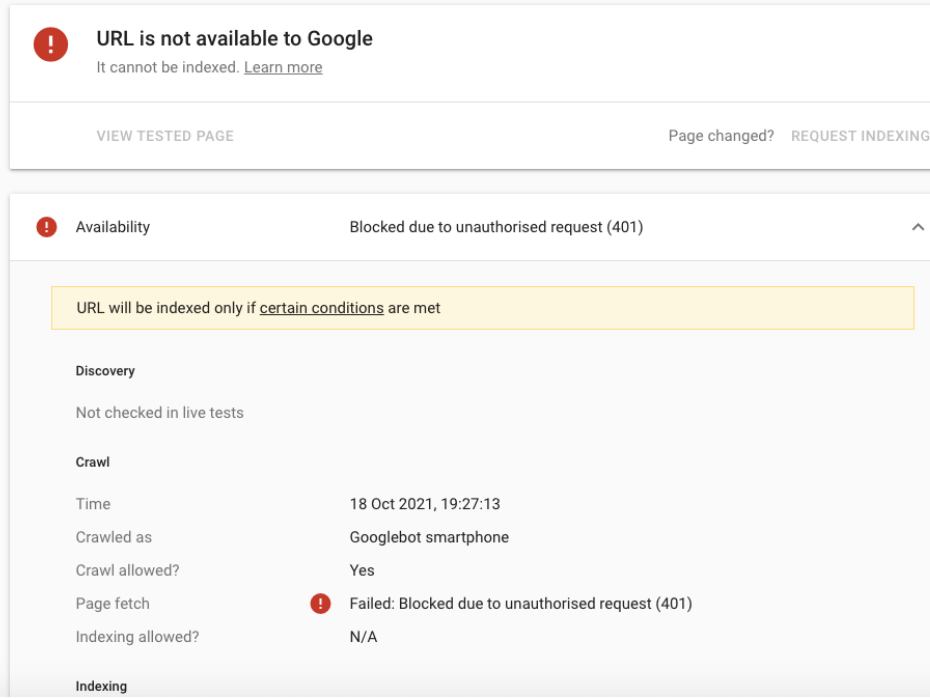This screenshot has height=698, width=930.
Task: Collapse the Availability section with the chevron
Action: 918,227
